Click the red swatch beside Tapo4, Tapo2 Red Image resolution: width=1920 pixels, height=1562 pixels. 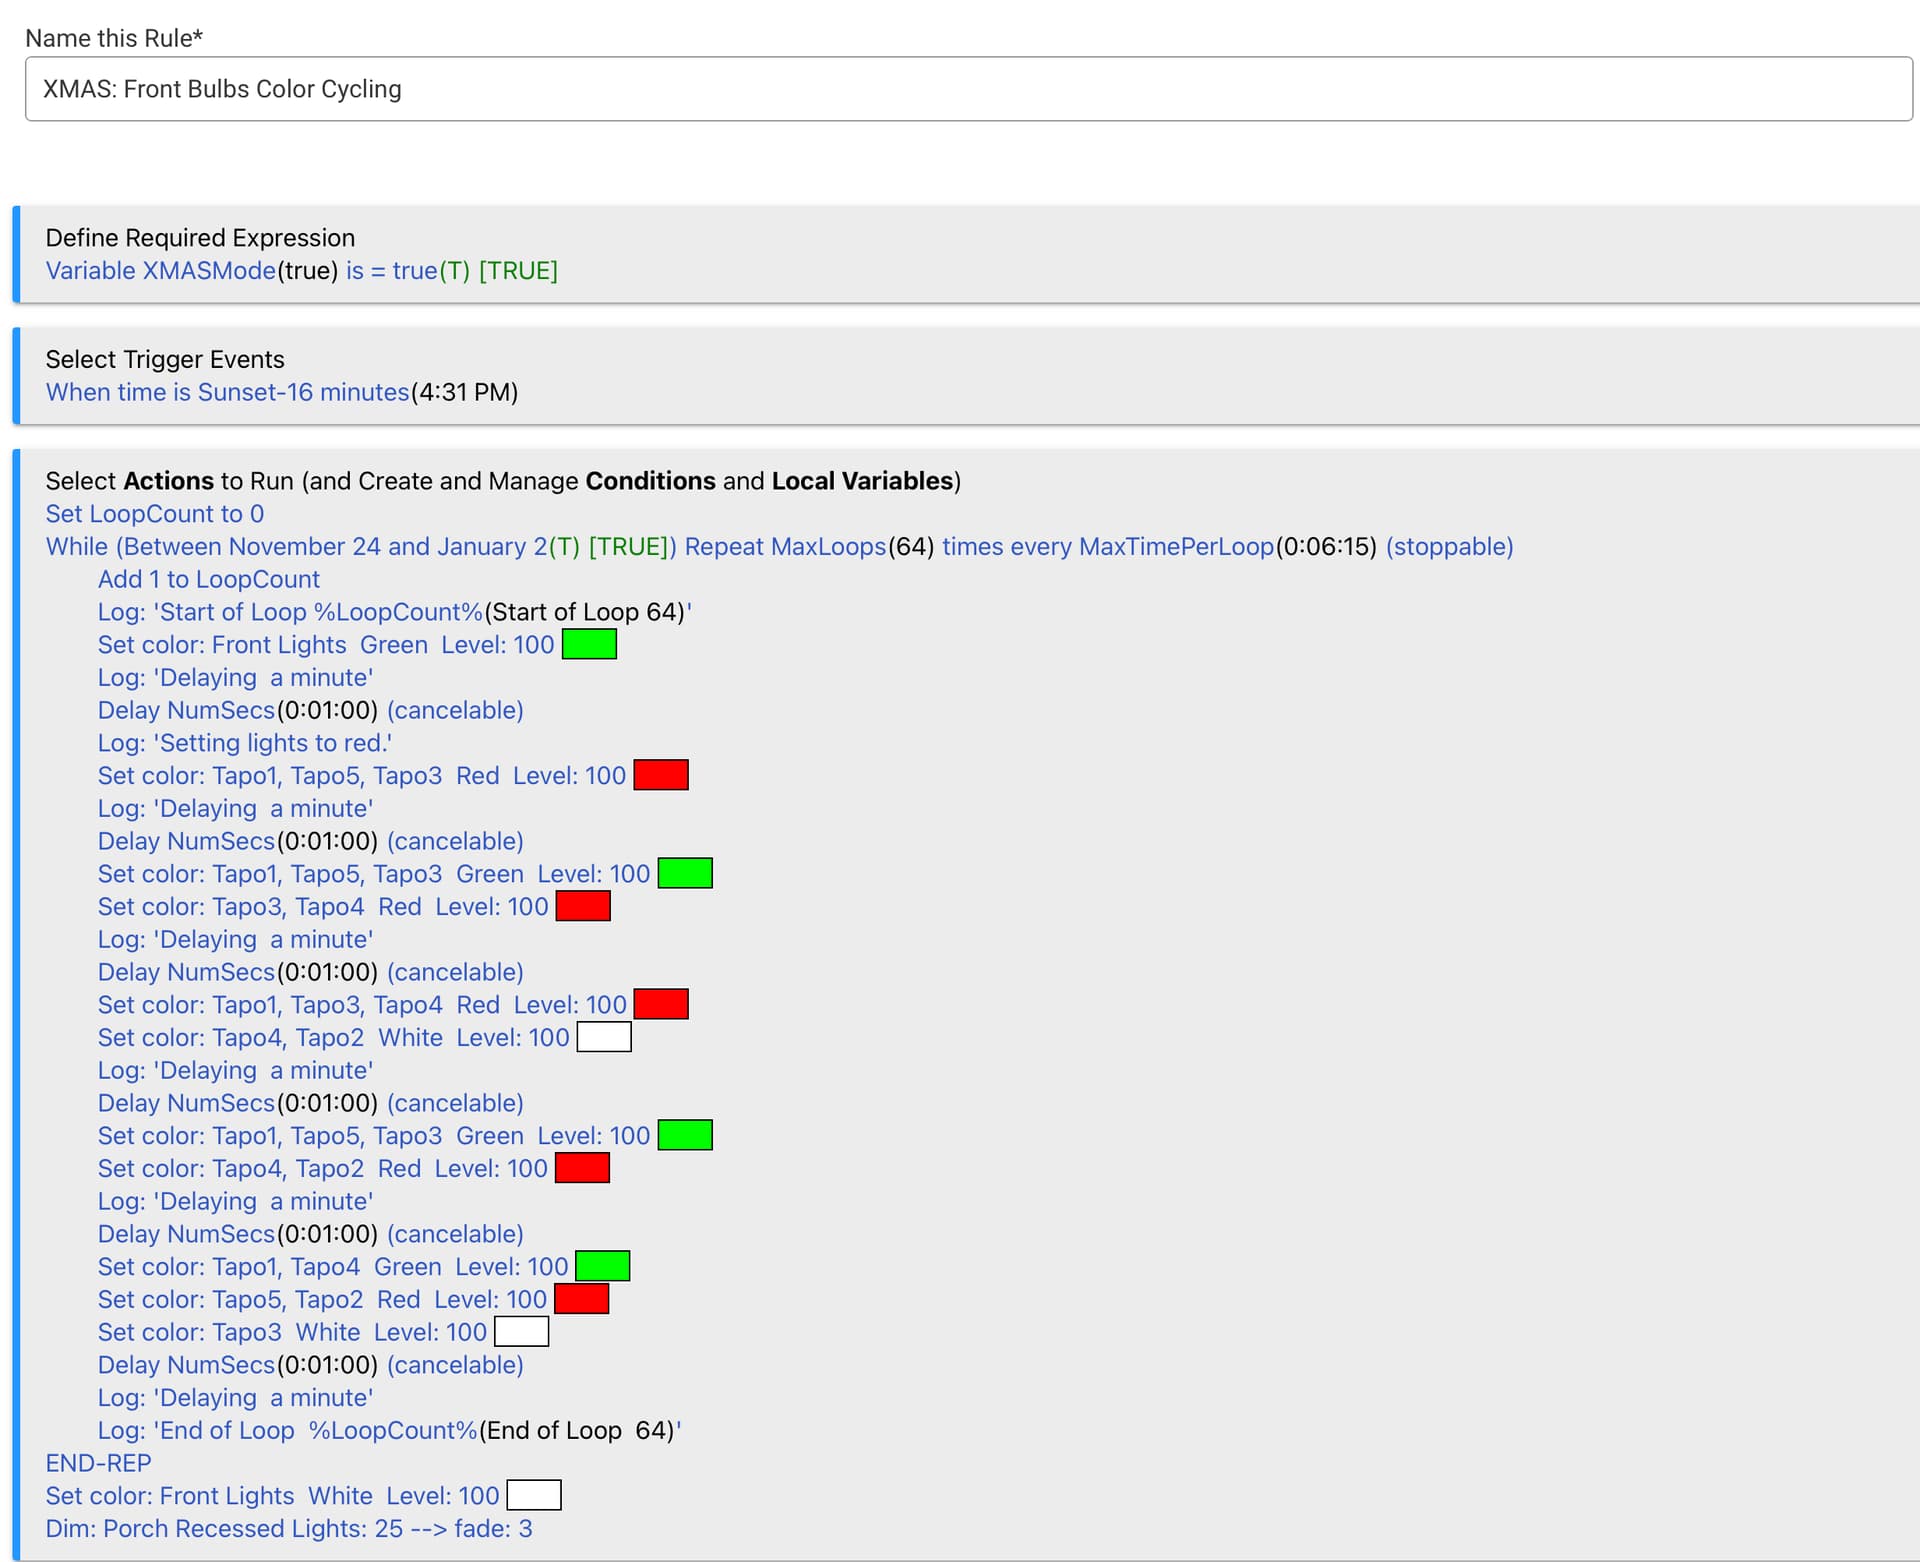click(582, 1169)
